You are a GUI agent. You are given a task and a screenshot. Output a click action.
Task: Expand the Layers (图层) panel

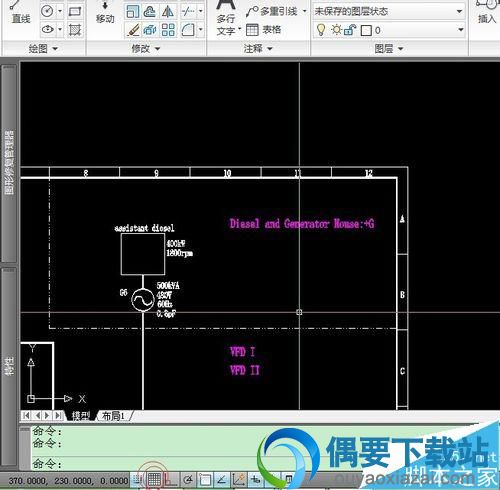pyautogui.click(x=389, y=49)
